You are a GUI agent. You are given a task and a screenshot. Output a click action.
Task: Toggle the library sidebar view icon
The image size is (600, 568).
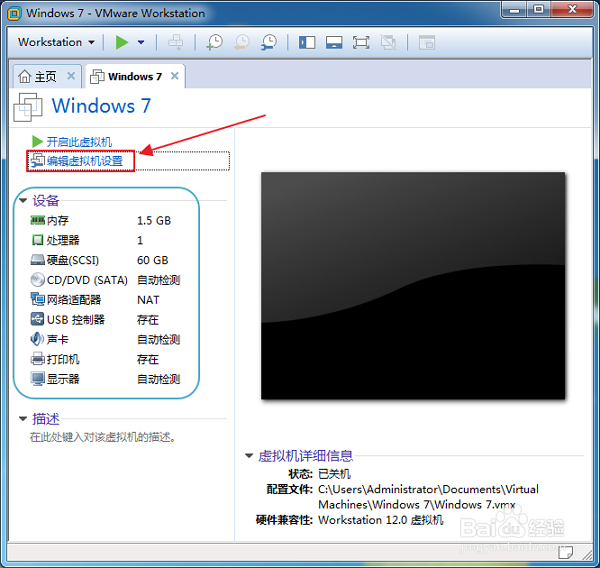pos(307,42)
